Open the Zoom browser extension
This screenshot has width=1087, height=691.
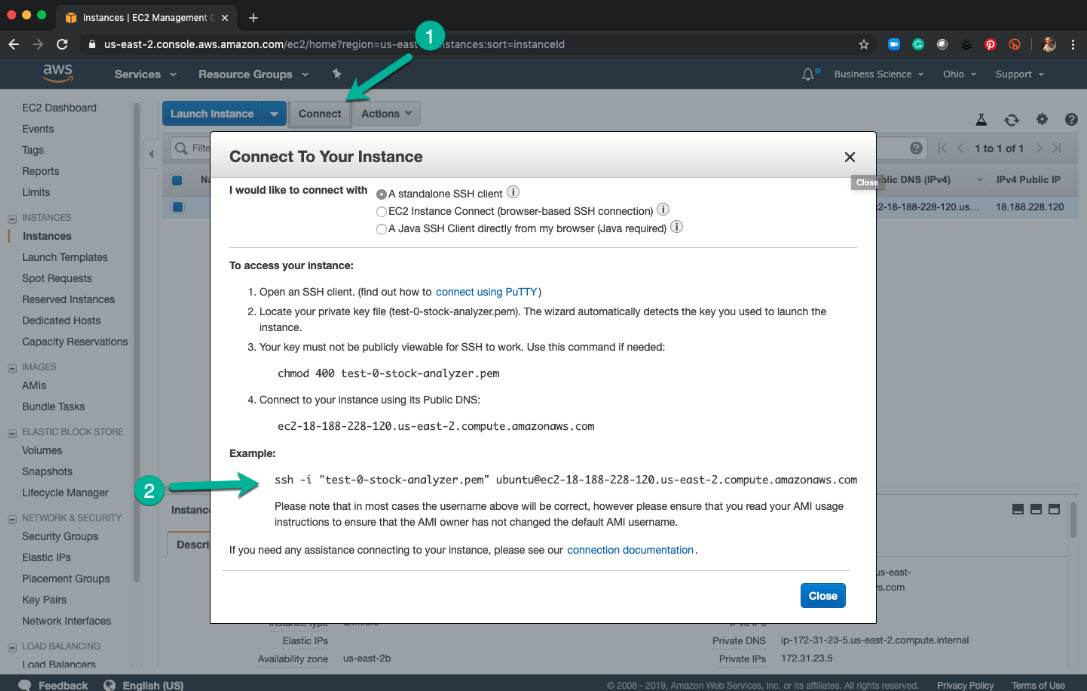pos(894,44)
